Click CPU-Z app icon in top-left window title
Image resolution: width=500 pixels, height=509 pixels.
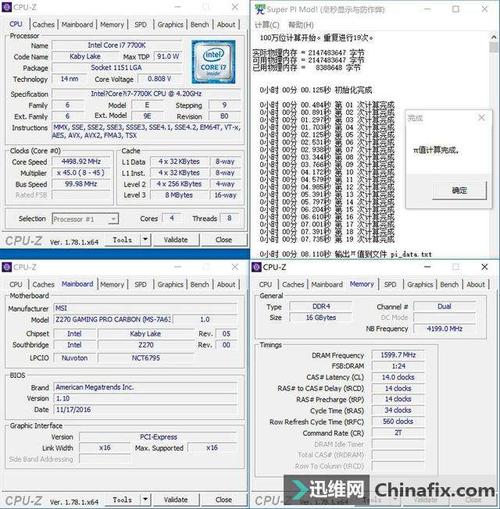point(7,7)
